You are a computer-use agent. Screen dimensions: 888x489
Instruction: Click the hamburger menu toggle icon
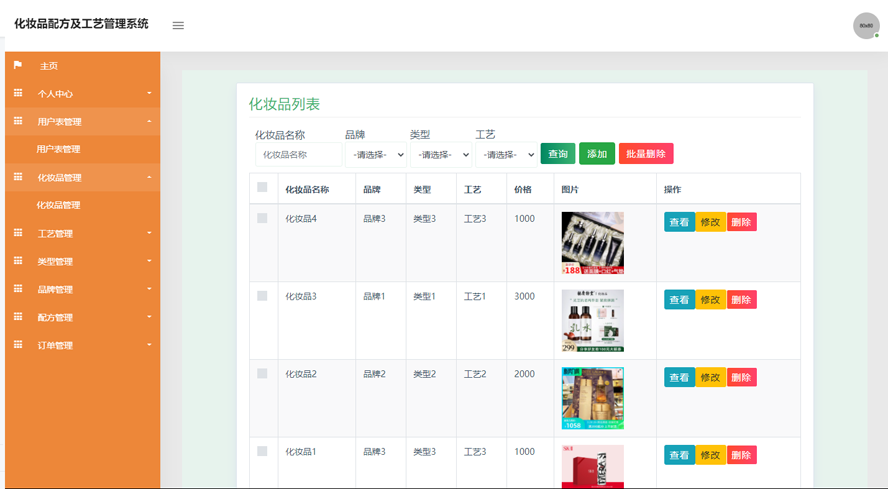pos(178,25)
